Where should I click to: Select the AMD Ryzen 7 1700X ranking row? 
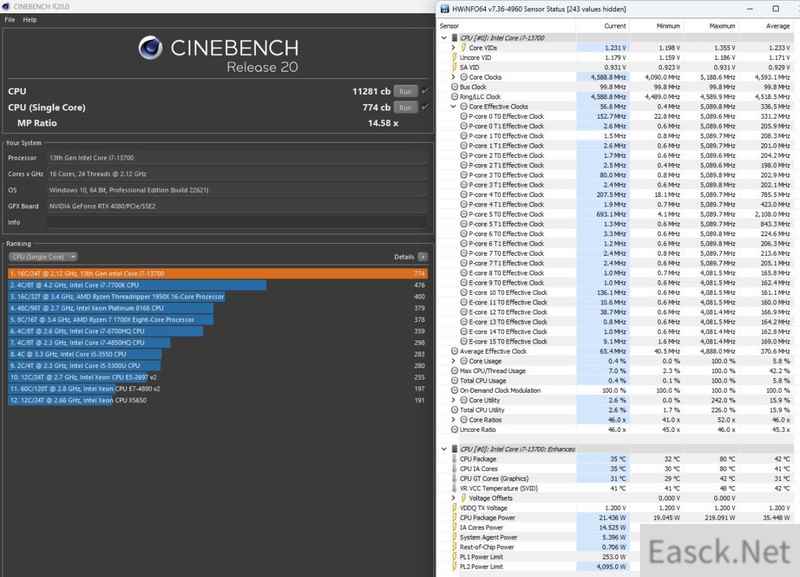point(218,320)
